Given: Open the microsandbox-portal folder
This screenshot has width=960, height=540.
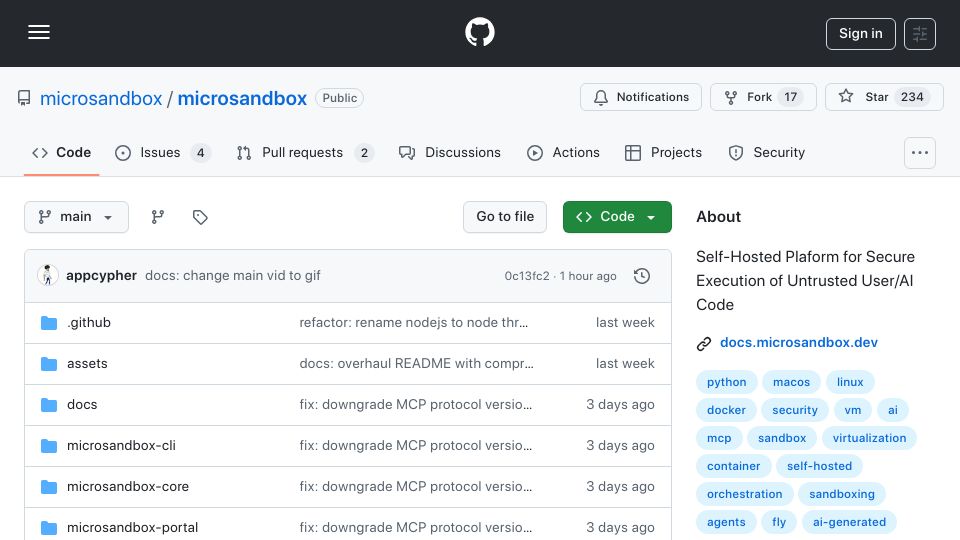Looking at the screenshot, I should click(x=132, y=527).
